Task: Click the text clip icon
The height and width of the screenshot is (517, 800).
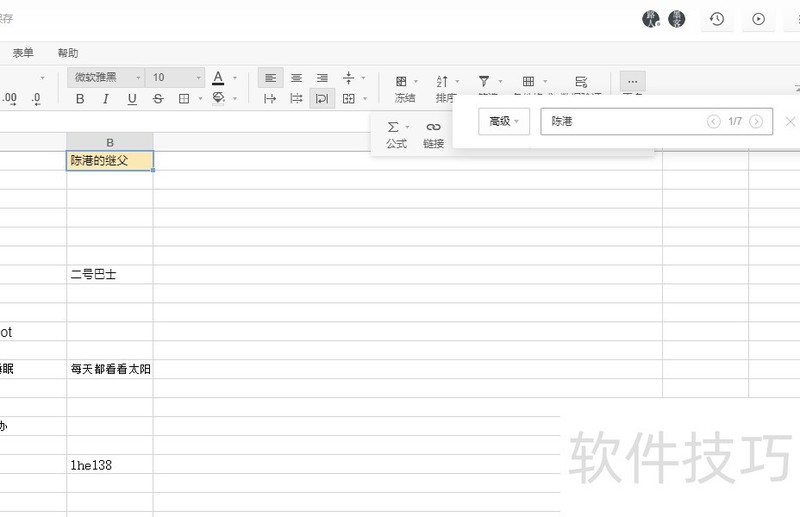Action: point(296,99)
